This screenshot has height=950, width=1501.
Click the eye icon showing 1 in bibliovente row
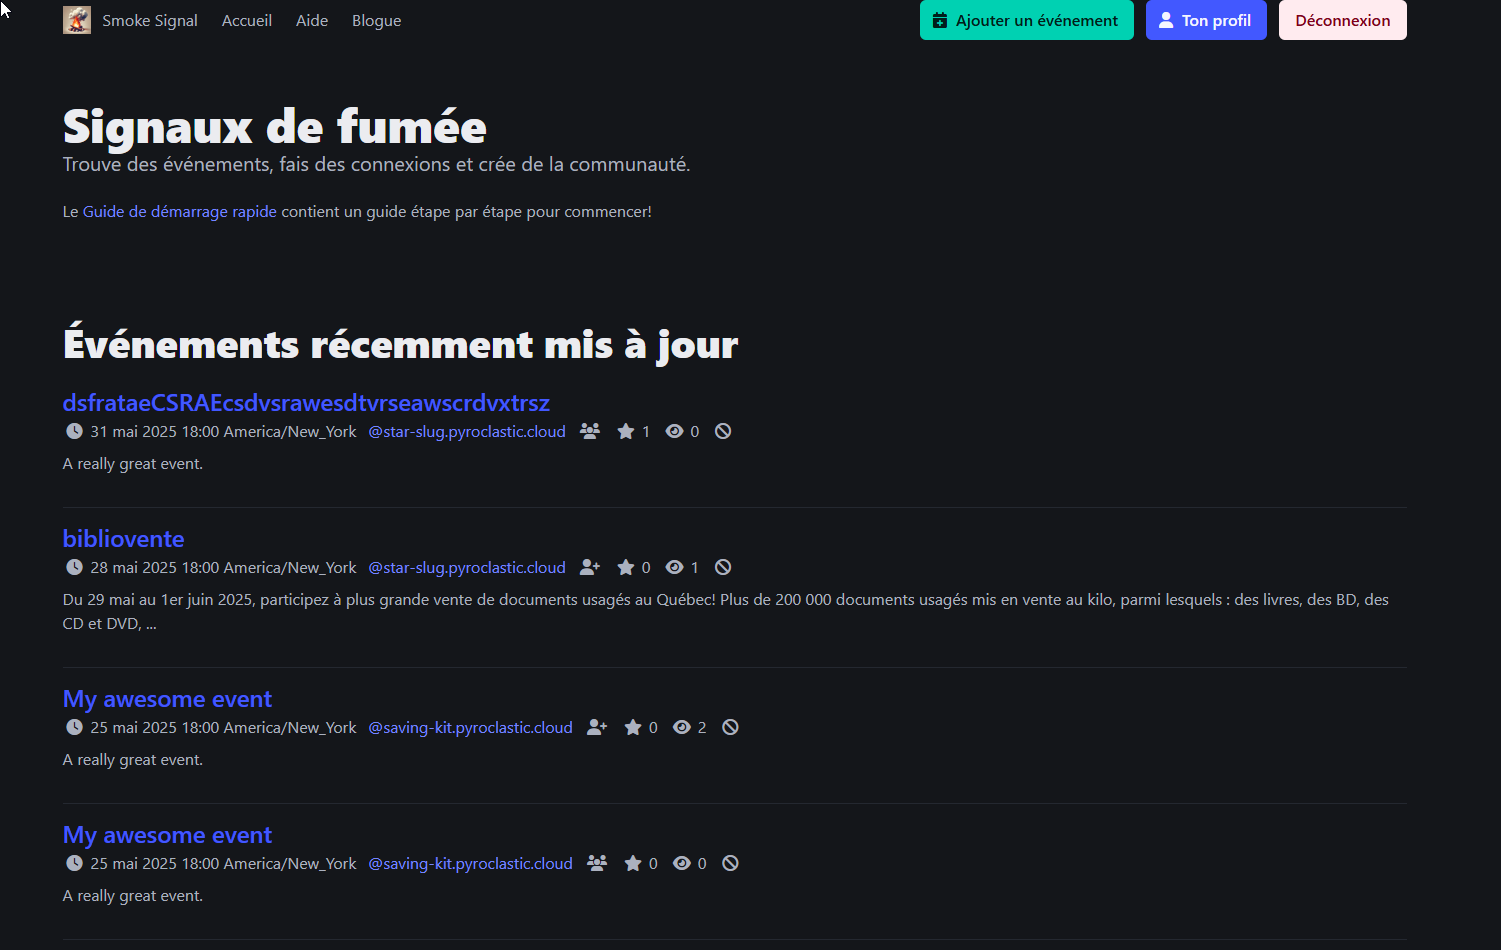(675, 567)
